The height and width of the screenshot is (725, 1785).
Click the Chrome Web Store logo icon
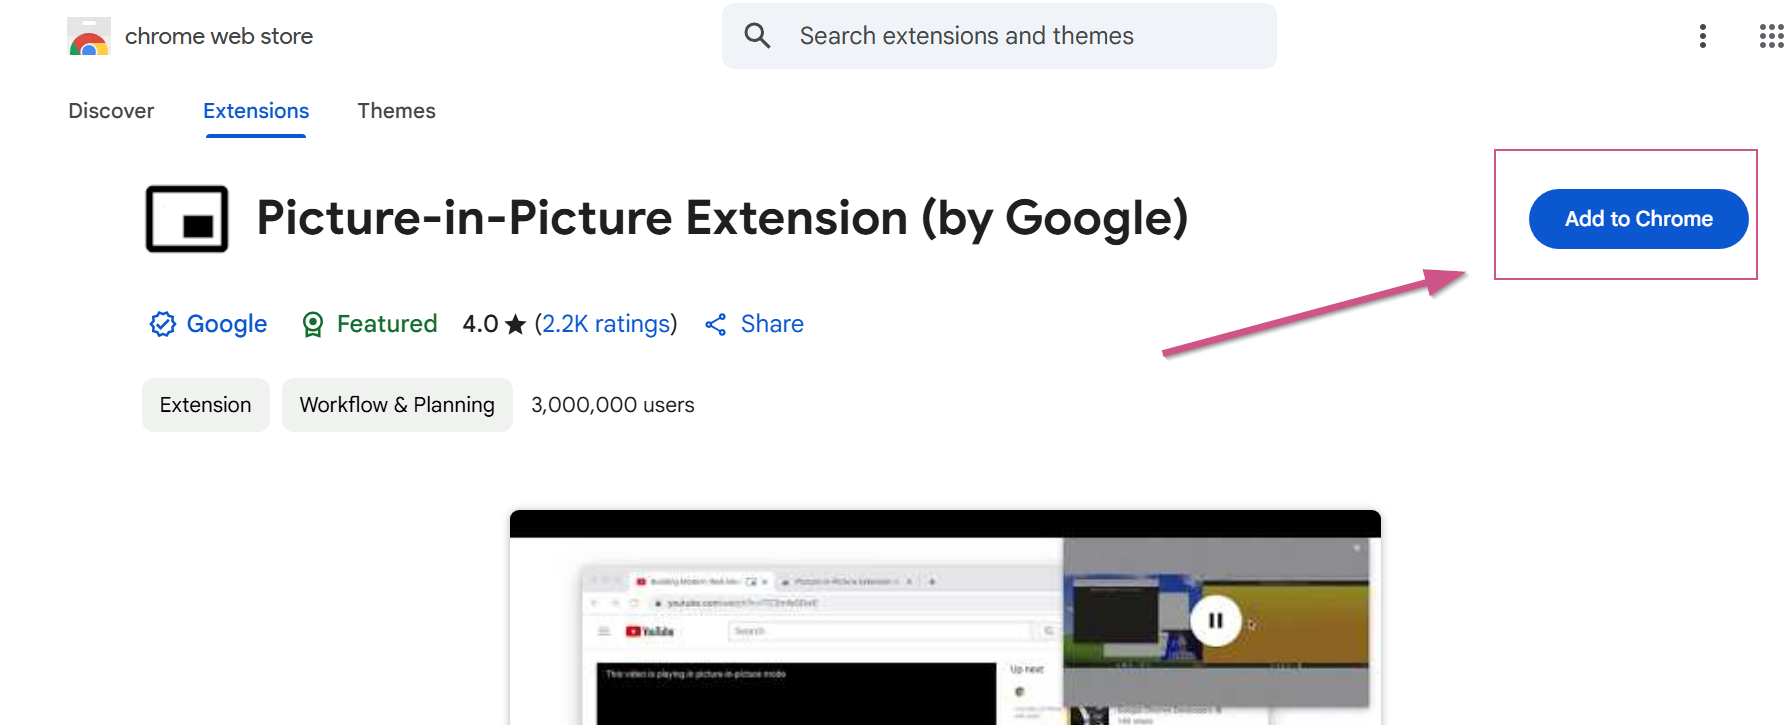(88, 37)
